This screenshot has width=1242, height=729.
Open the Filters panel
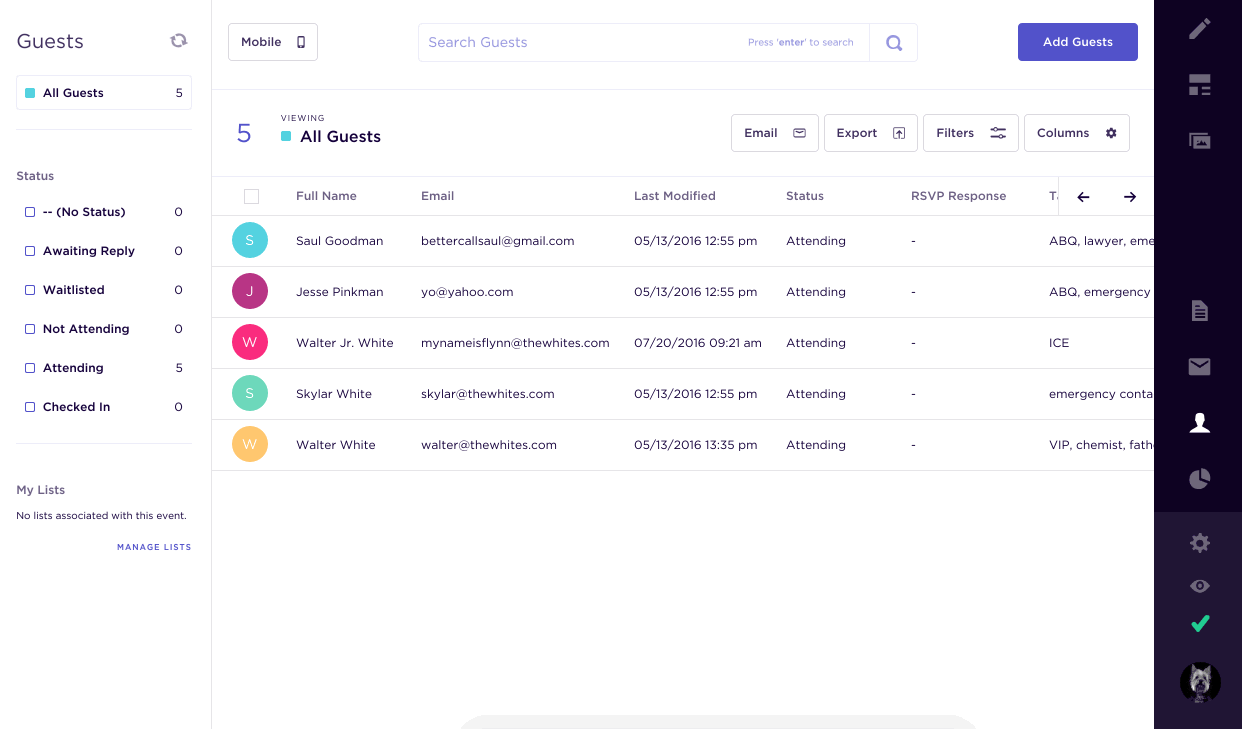[971, 133]
